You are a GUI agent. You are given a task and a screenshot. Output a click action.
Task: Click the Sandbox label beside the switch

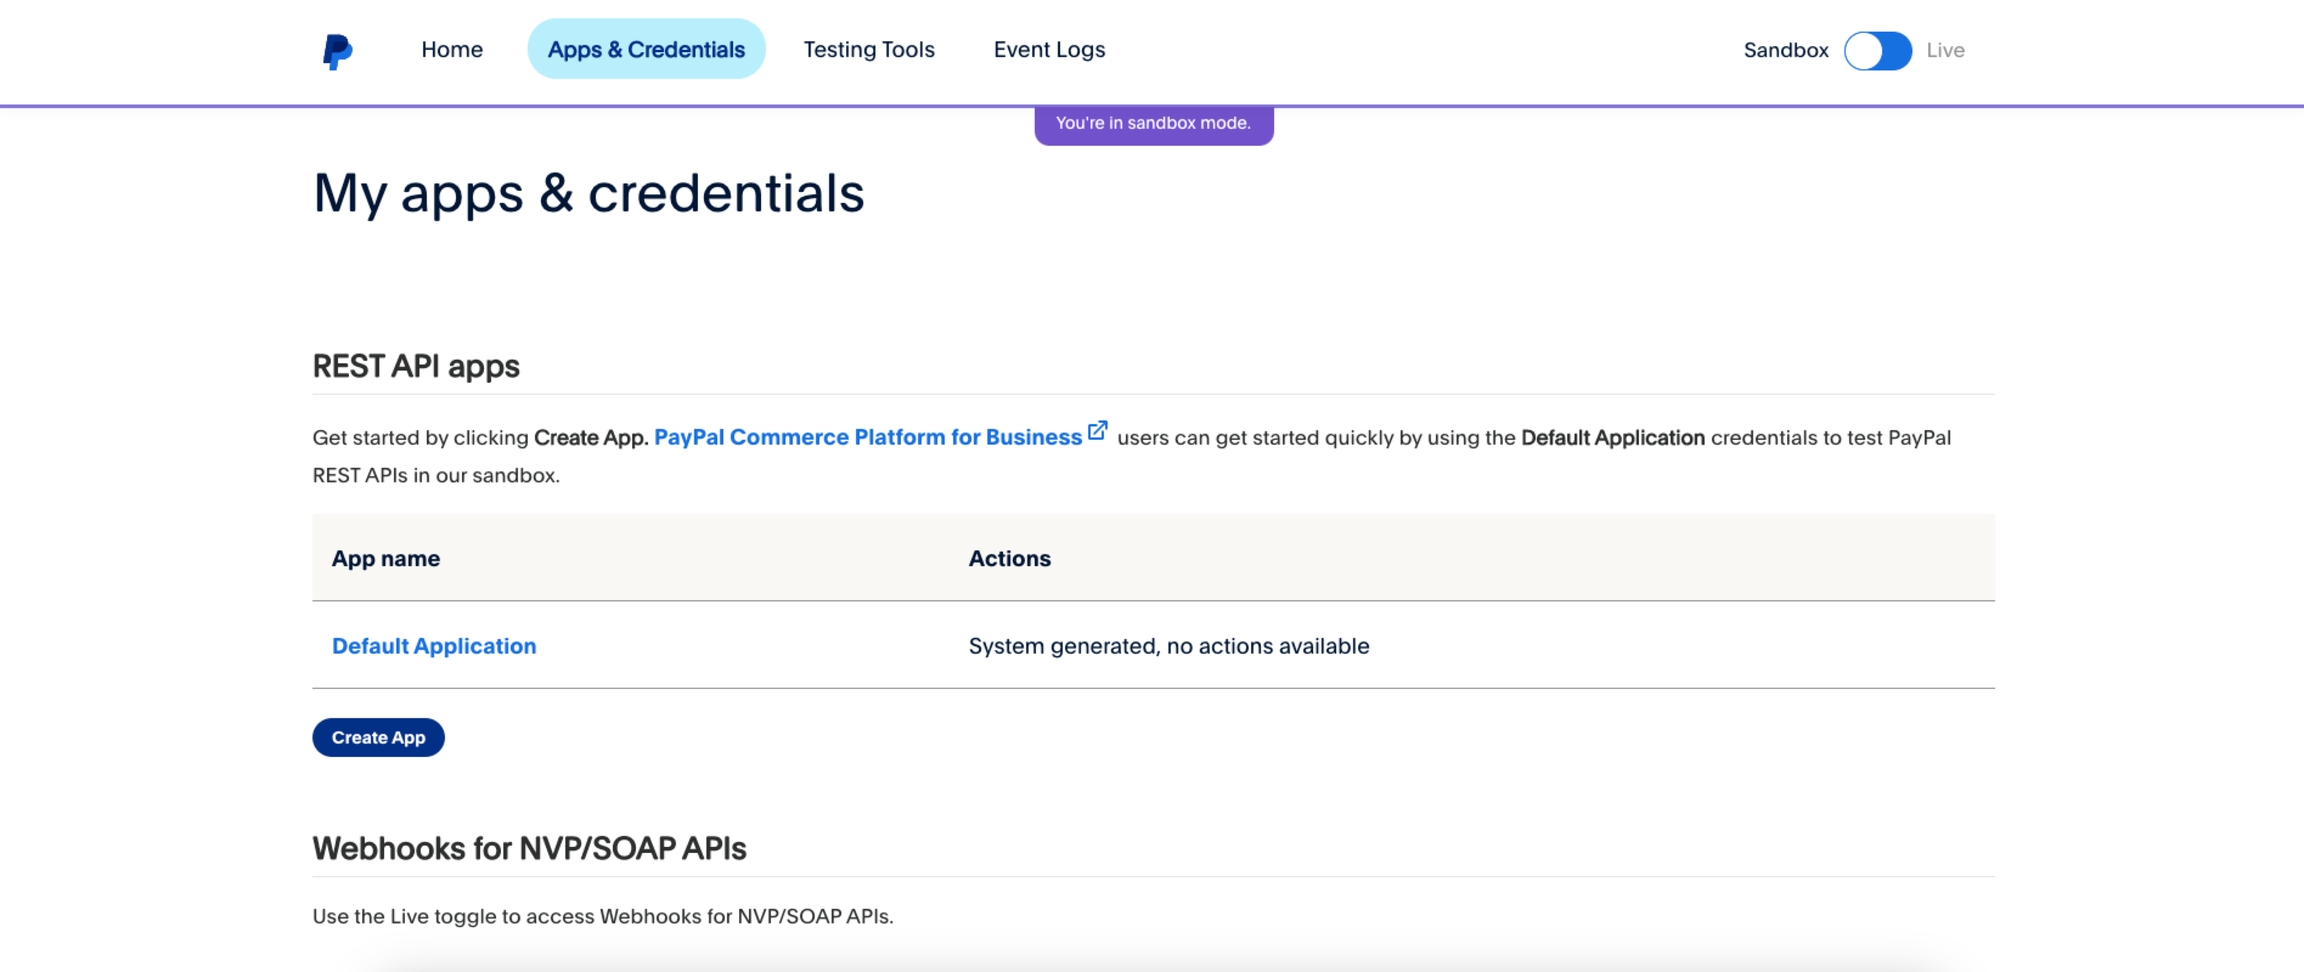point(1785,51)
